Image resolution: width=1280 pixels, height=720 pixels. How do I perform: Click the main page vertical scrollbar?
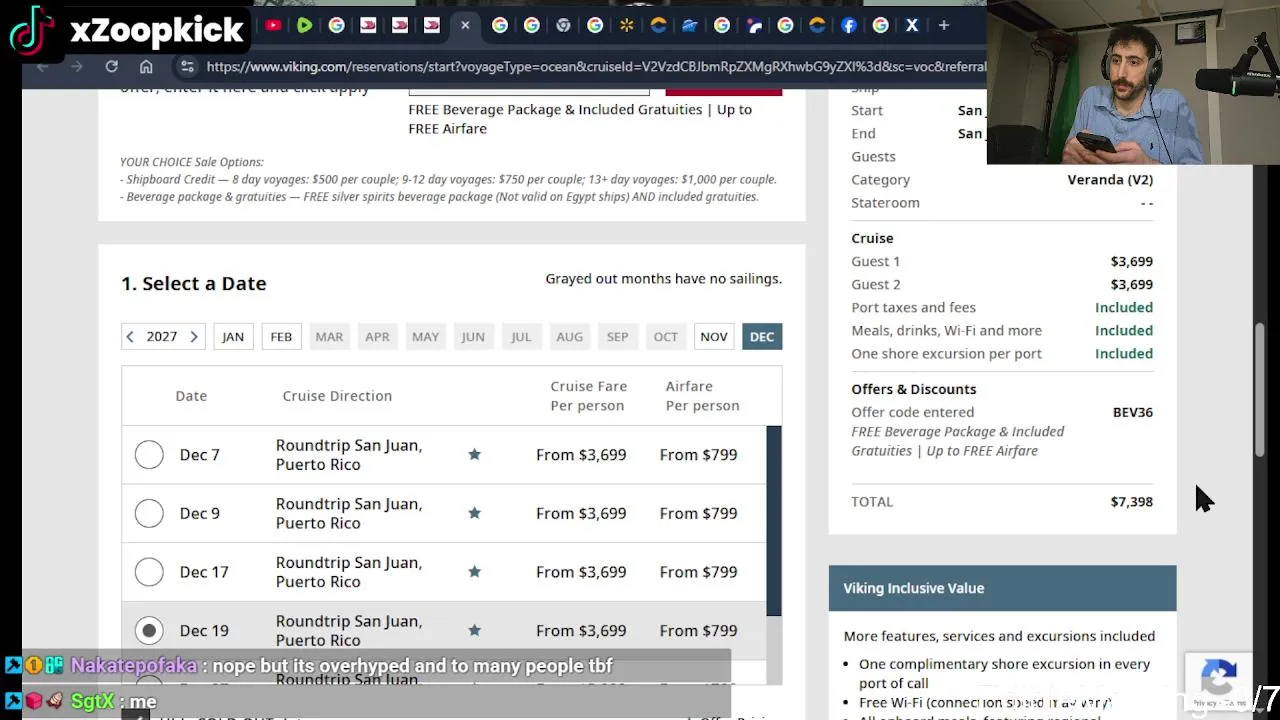coord(1261,390)
